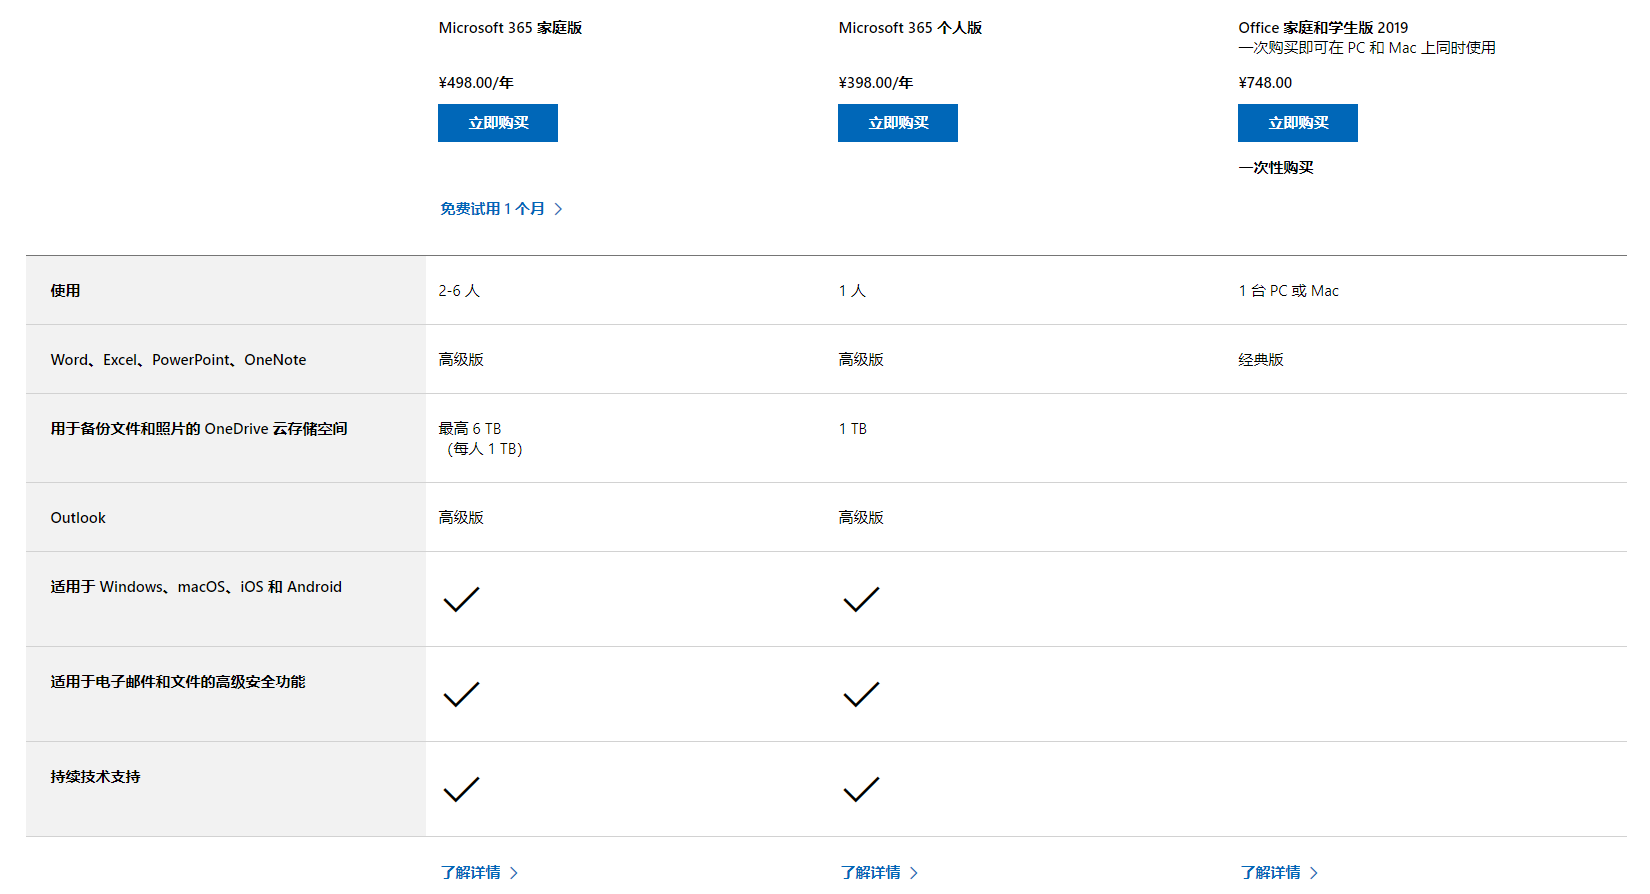
Task: Click 个人版 checkmark for Windows, macOS, iOS 和 Android
Action: coord(861,599)
